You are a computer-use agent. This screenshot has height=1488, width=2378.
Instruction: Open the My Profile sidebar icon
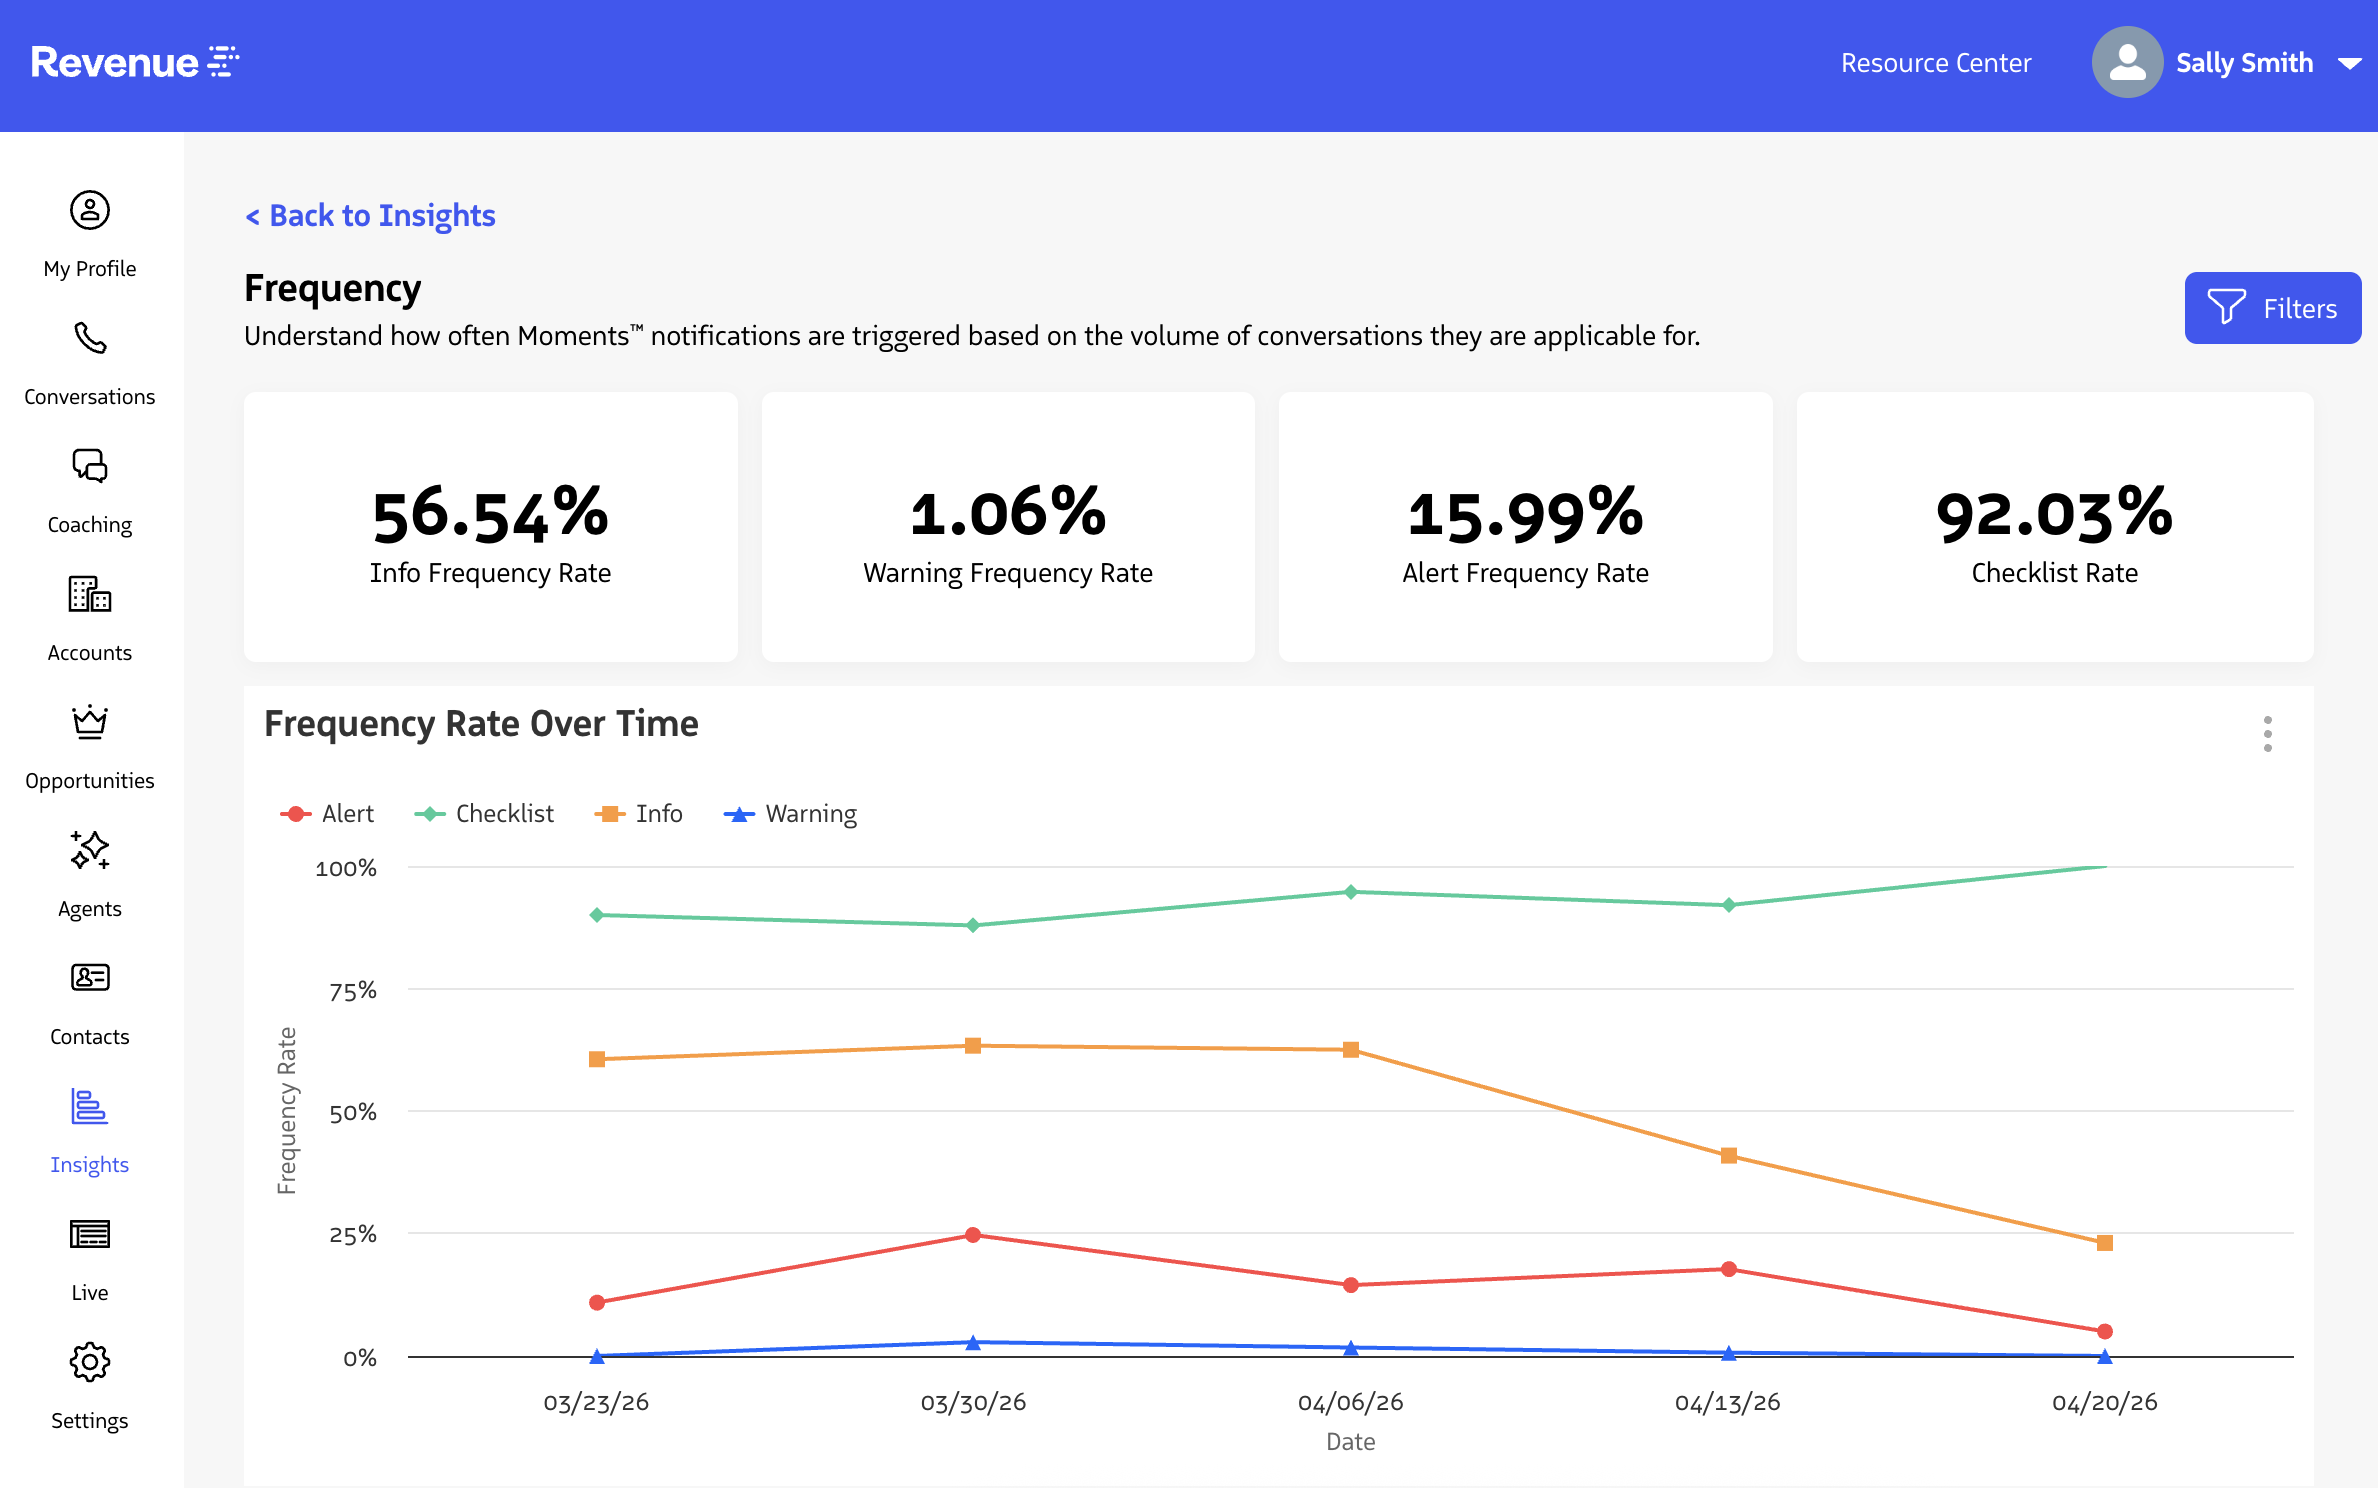click(x=89, y=211)
